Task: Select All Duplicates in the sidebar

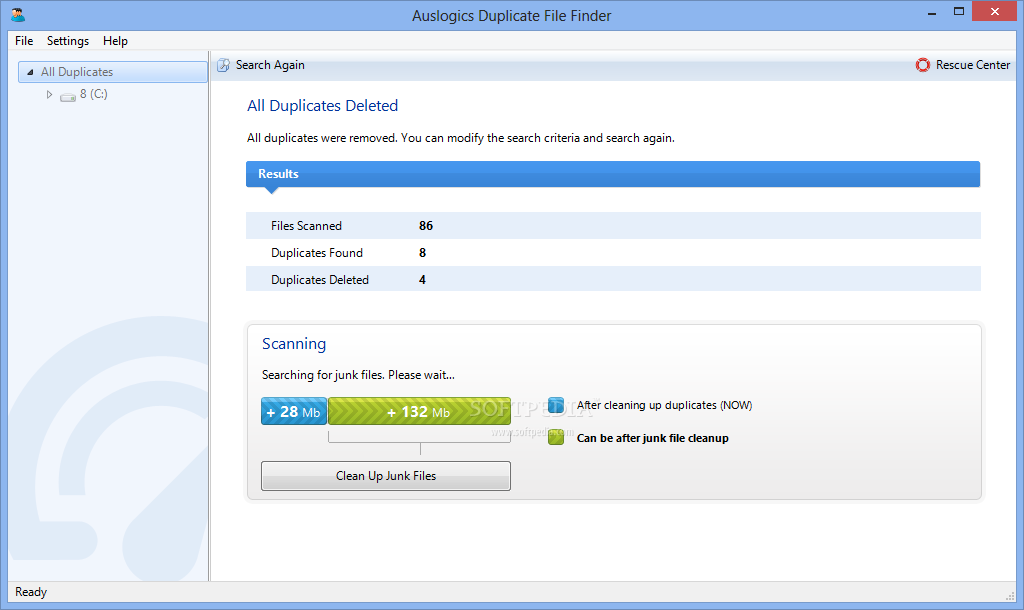Action: [x=113, y=72]
